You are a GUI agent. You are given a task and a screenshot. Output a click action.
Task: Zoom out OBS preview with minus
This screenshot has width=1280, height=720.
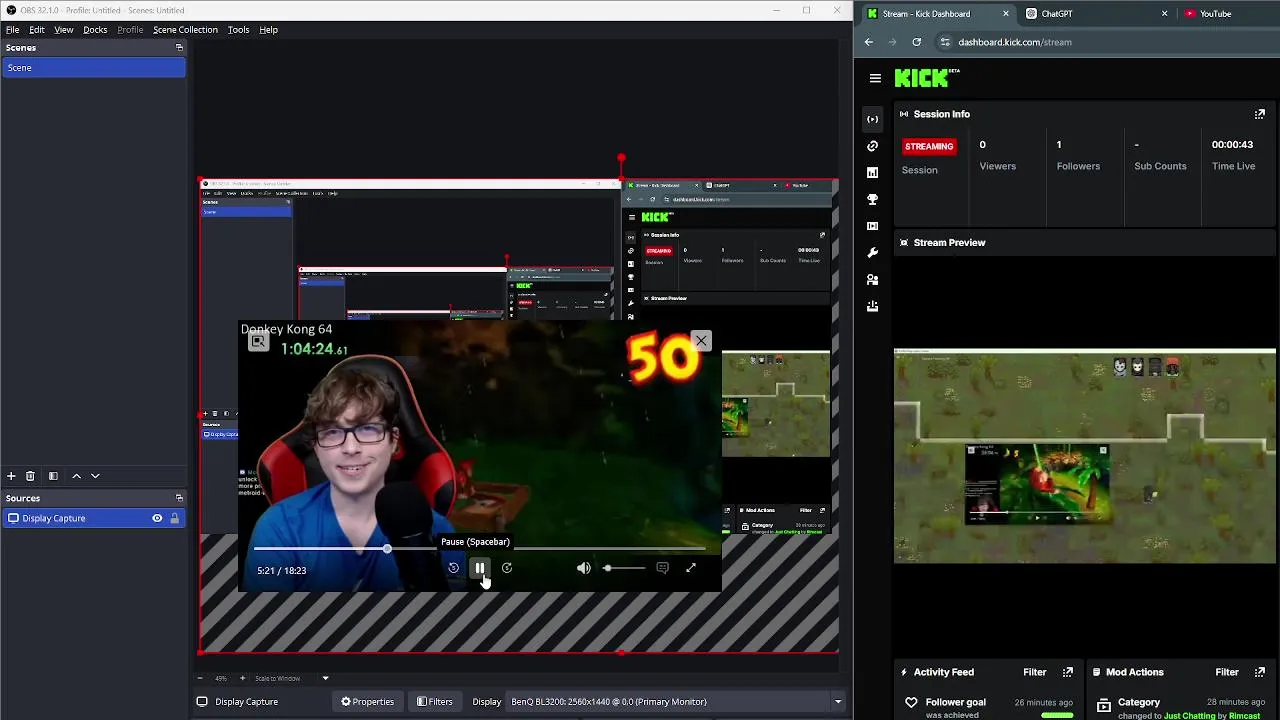point(202,678)
